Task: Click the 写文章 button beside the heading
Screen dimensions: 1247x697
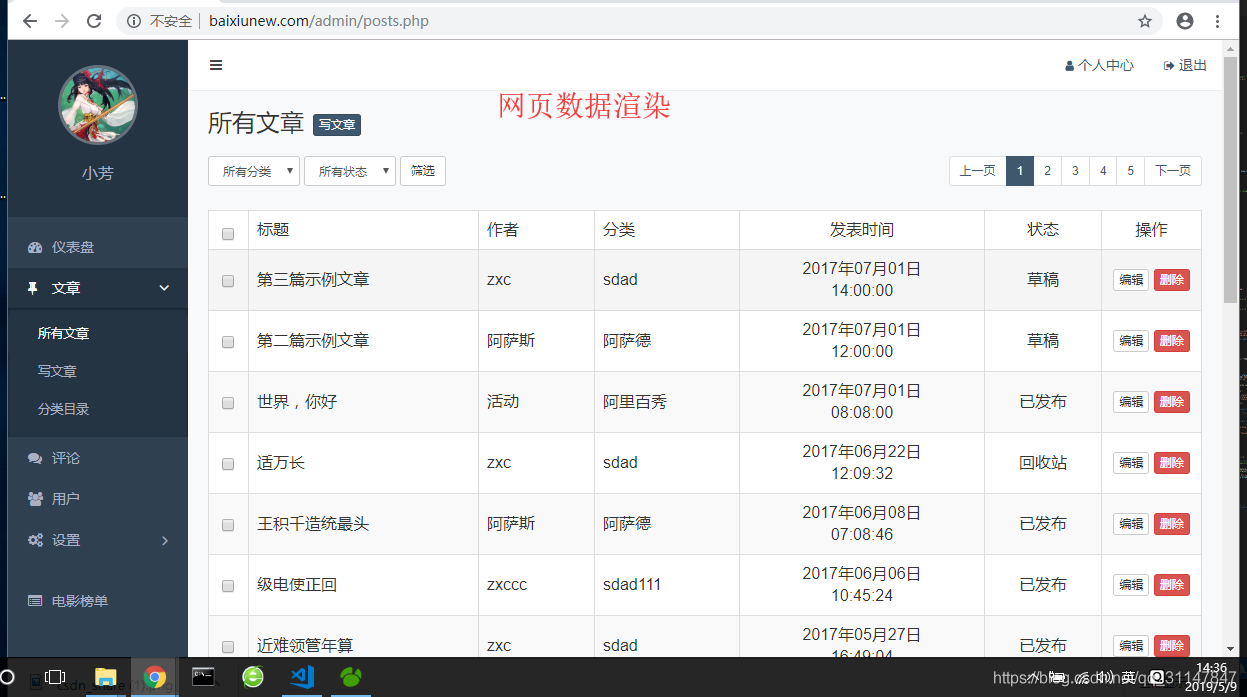Action: click(x=337, y=125)
